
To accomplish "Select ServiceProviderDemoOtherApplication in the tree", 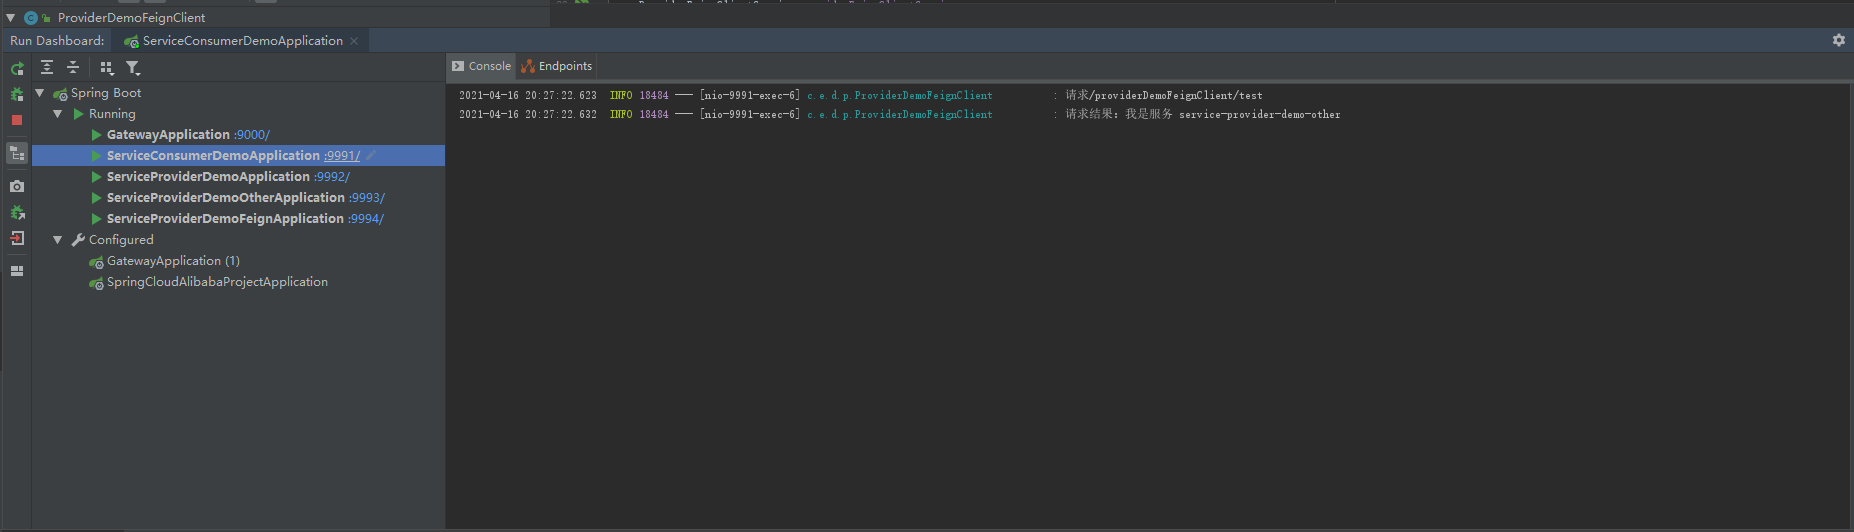I will [x=226, y=198].
